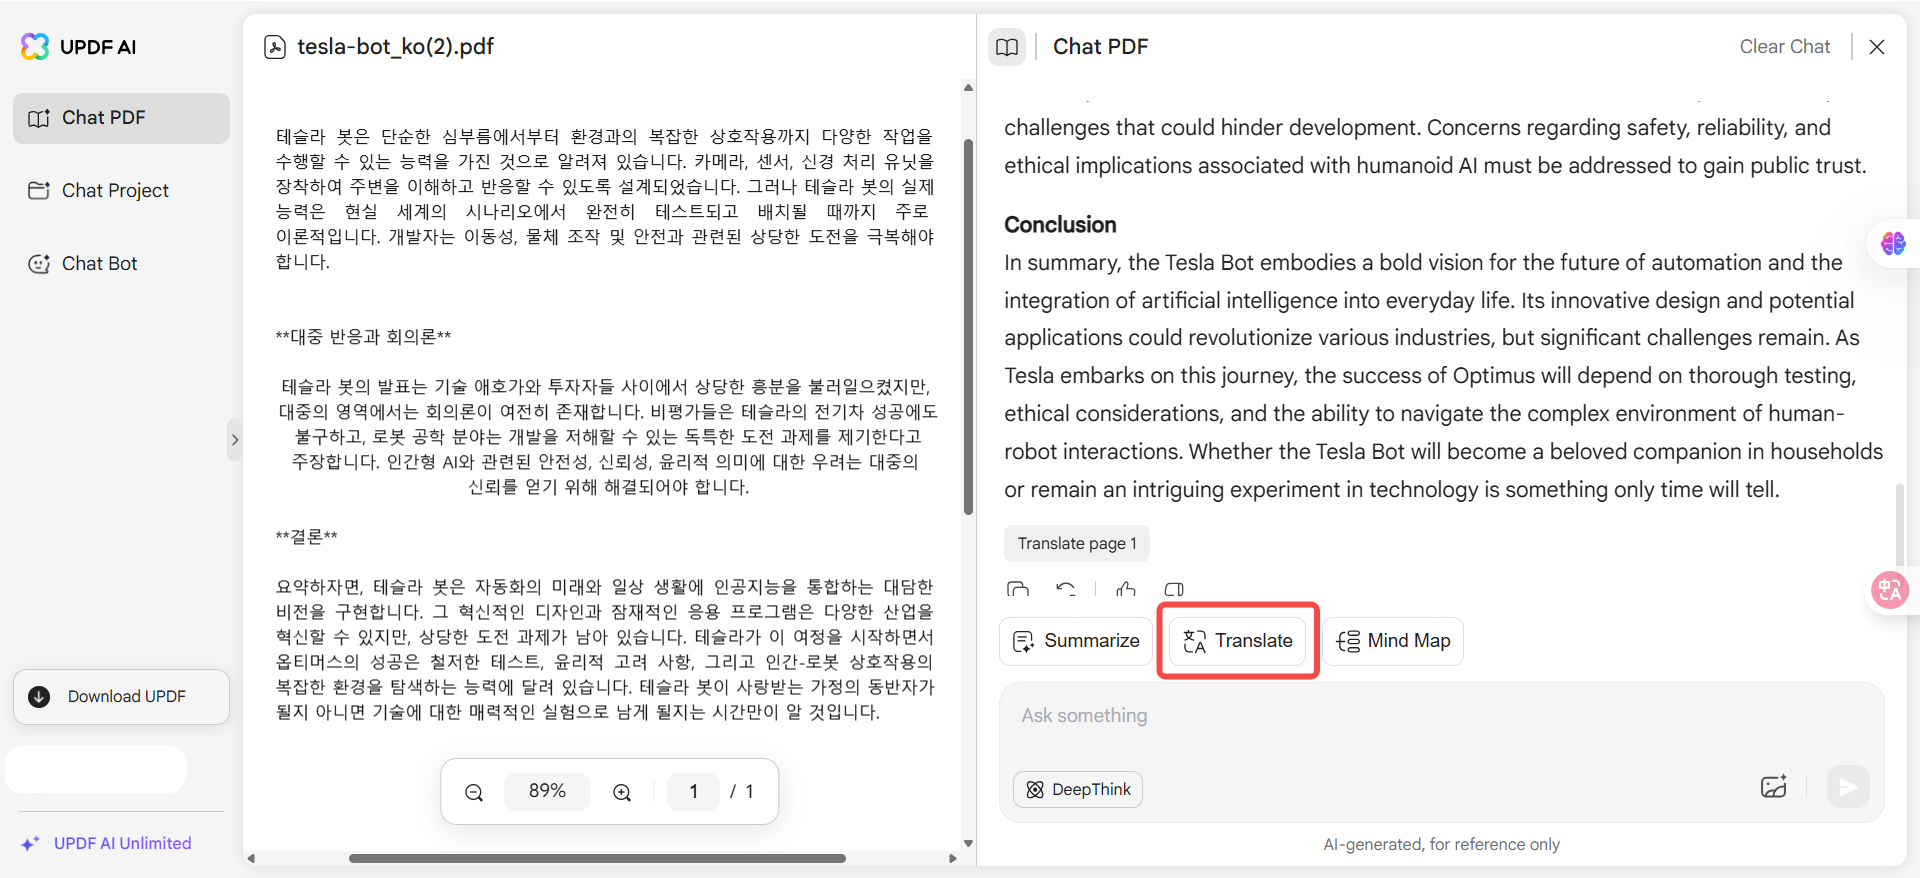Click the send message arrow button
Viewport: 1920px width, 878px height.
coord(1848,787)
